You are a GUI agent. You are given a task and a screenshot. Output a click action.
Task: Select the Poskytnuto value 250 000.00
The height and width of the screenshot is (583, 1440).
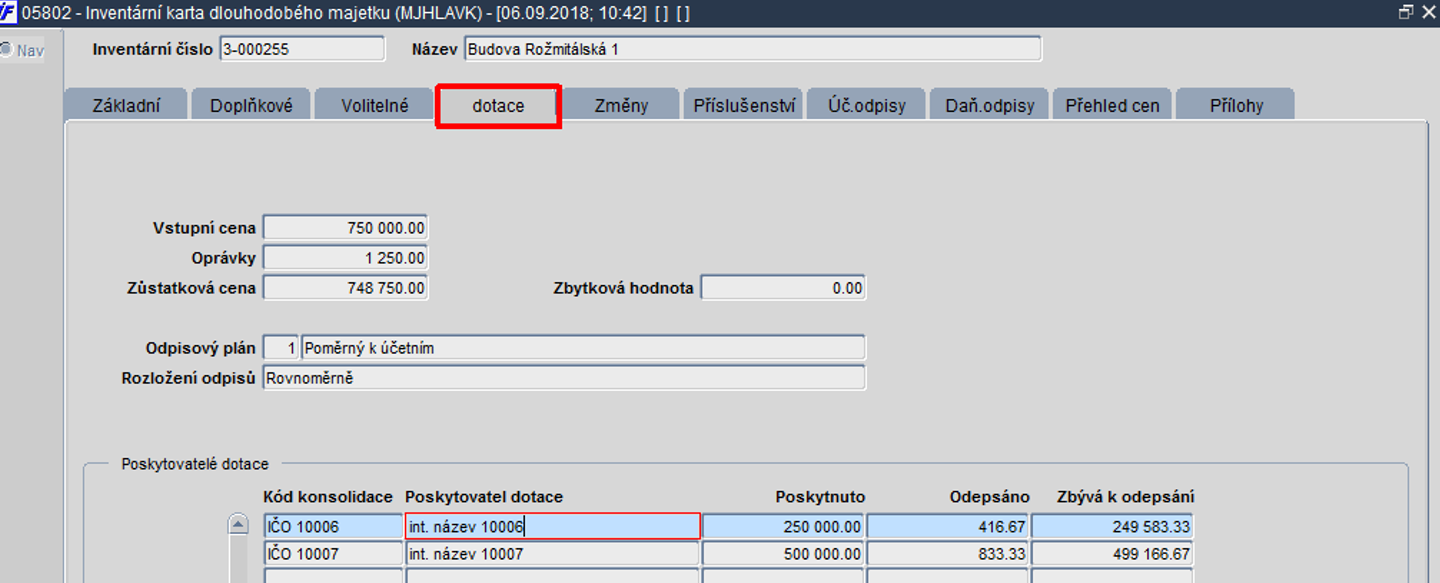click(783, 526)
